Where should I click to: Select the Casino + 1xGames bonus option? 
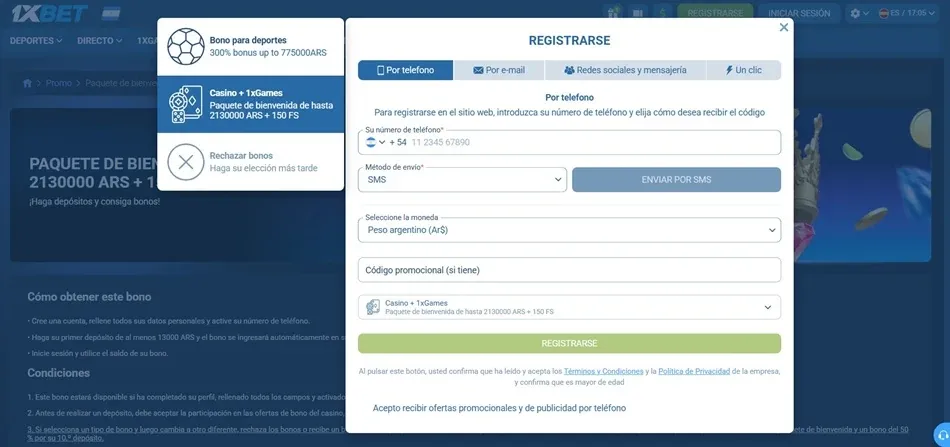click(x=251, y=105)
